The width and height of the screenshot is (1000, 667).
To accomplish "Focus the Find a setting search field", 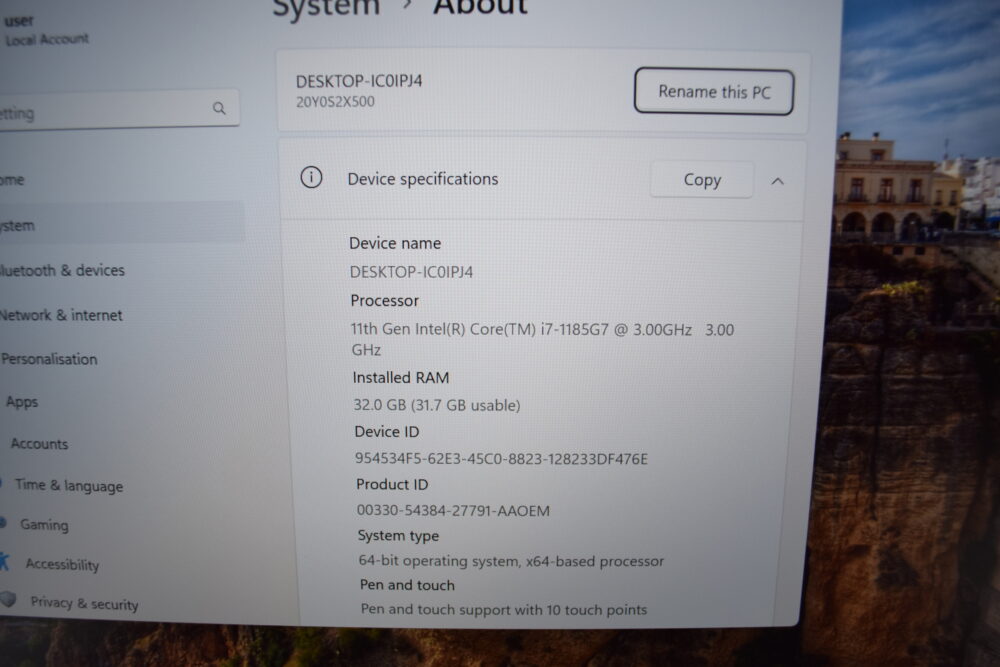I will point(118,110).
